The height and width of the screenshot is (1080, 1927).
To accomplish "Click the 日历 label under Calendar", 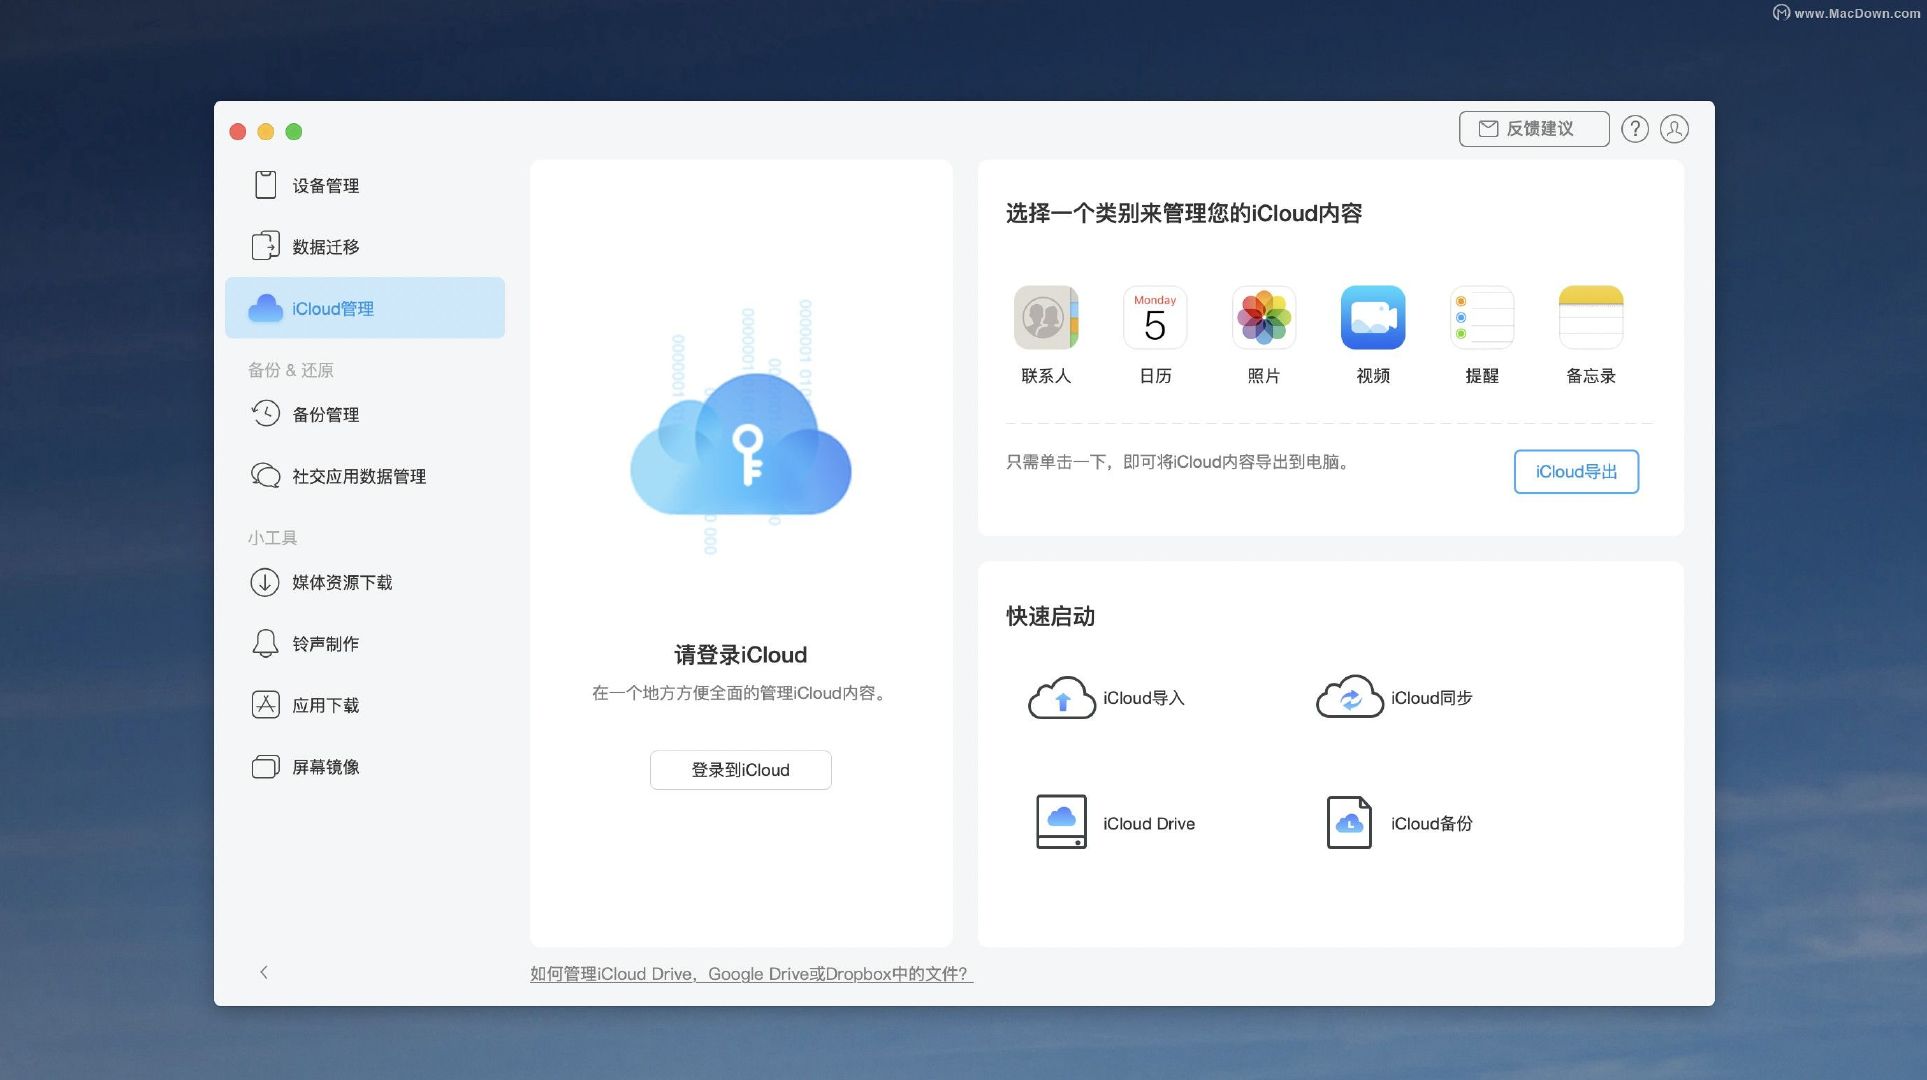I will click(x=1155, y=376).
